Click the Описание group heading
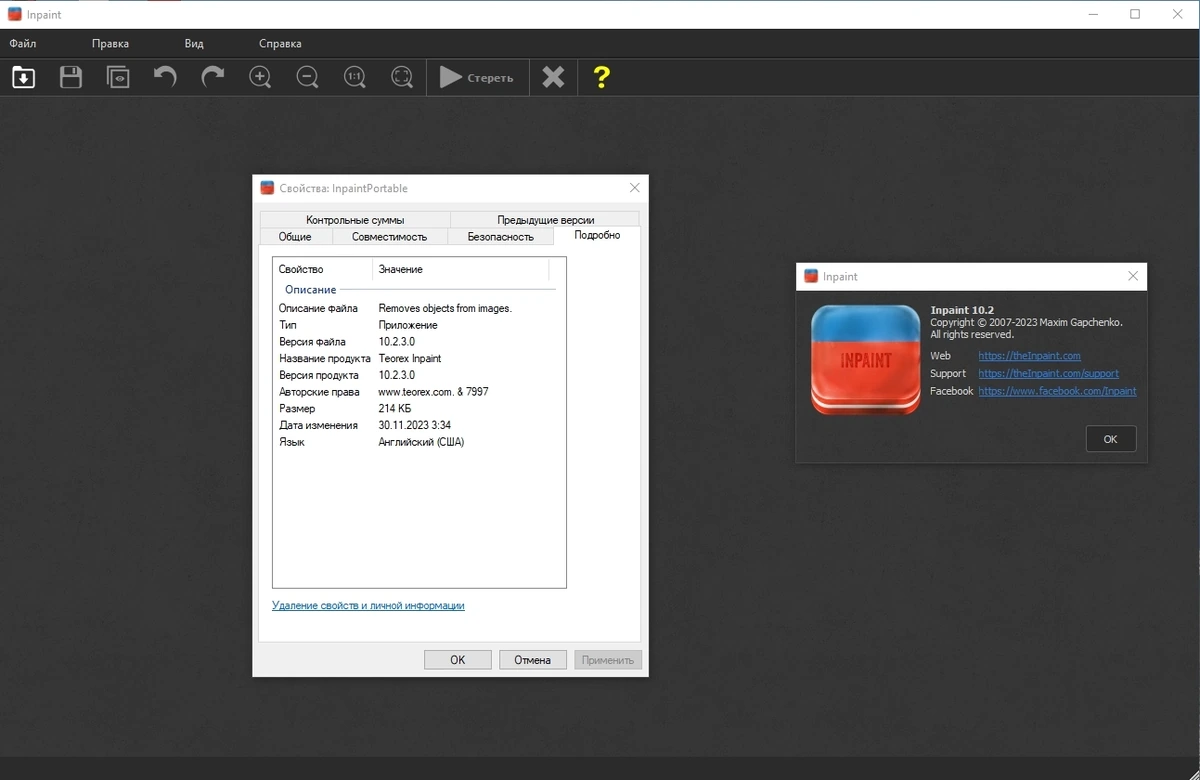The image size is (1200, 780). point(311,289)
